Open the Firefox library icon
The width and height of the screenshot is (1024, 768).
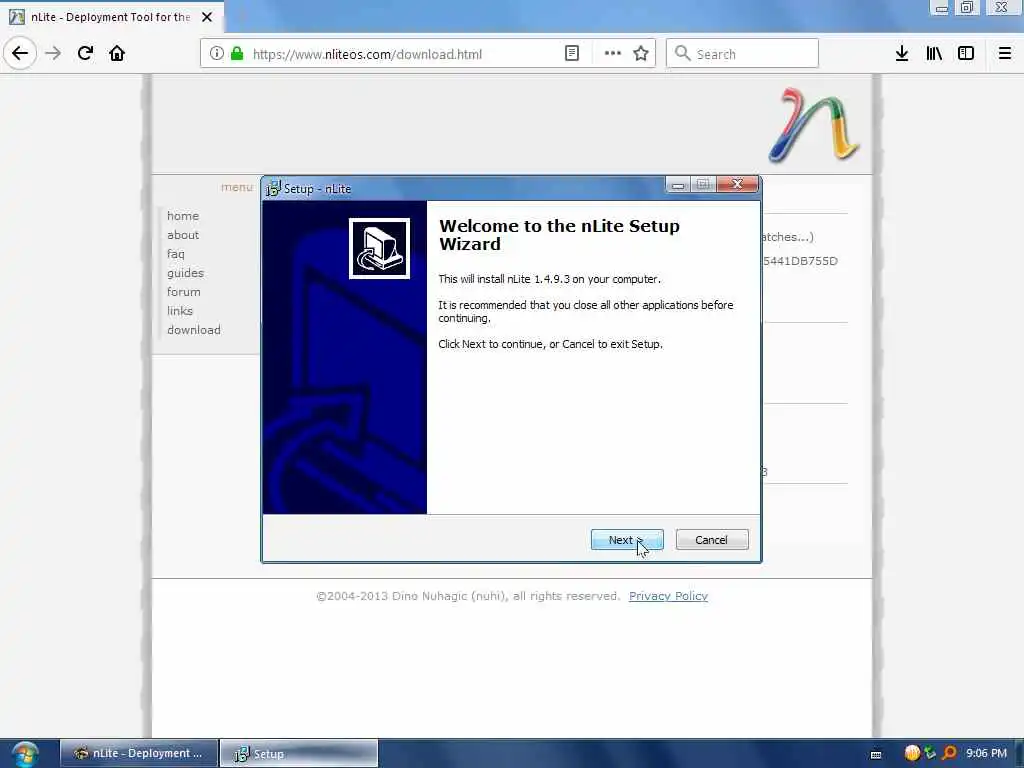coord(934,54)
